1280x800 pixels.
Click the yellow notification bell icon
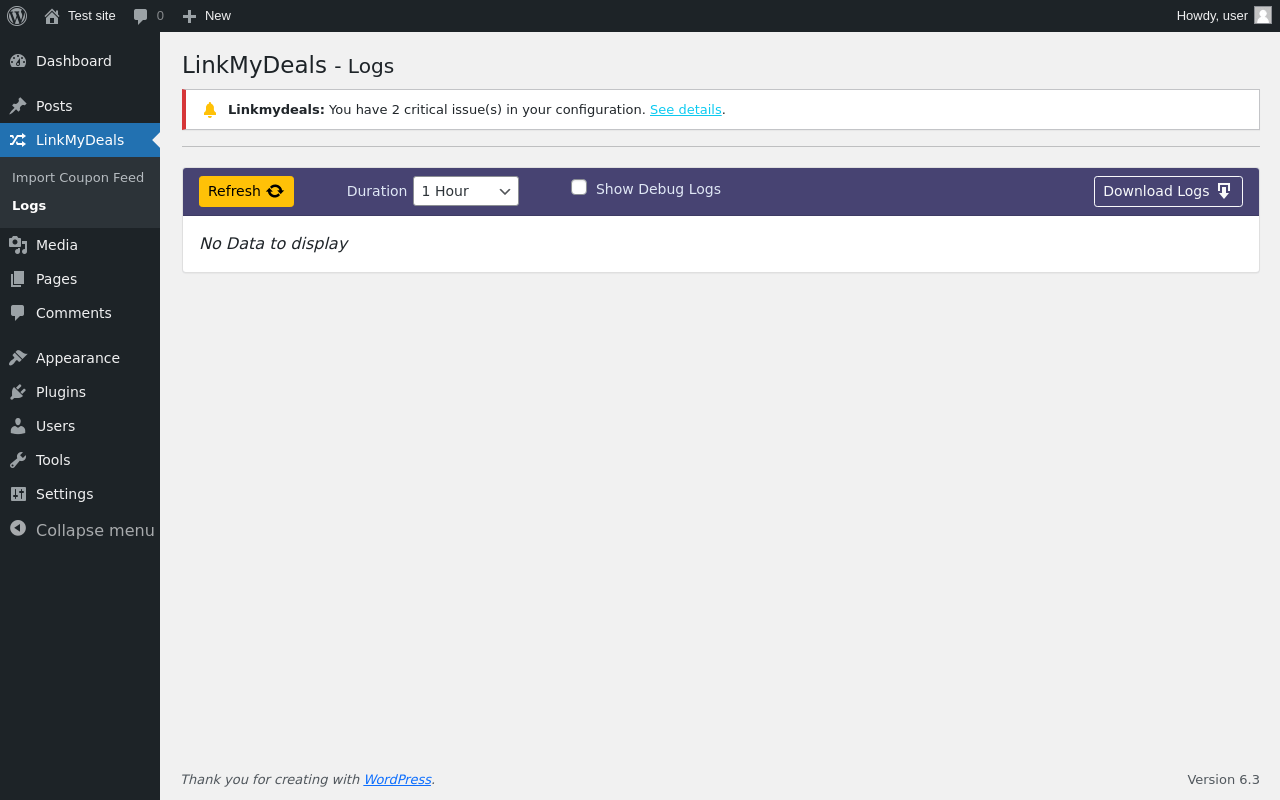coord(210,110)
